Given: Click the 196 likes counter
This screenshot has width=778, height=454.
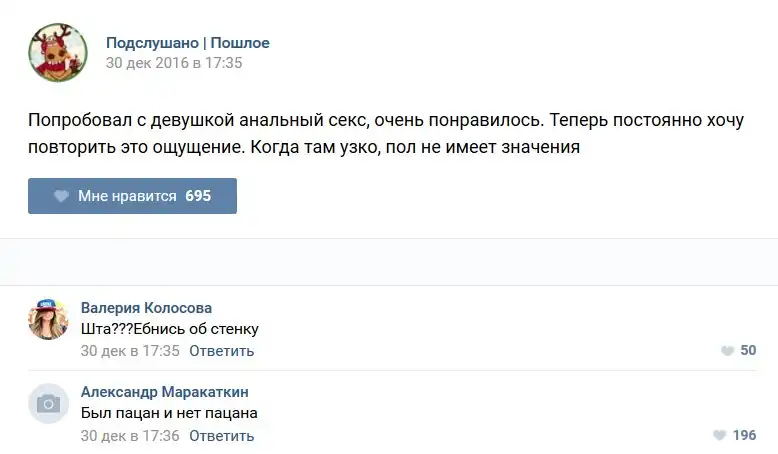Looking at the screenshot, I should [744, 436].
